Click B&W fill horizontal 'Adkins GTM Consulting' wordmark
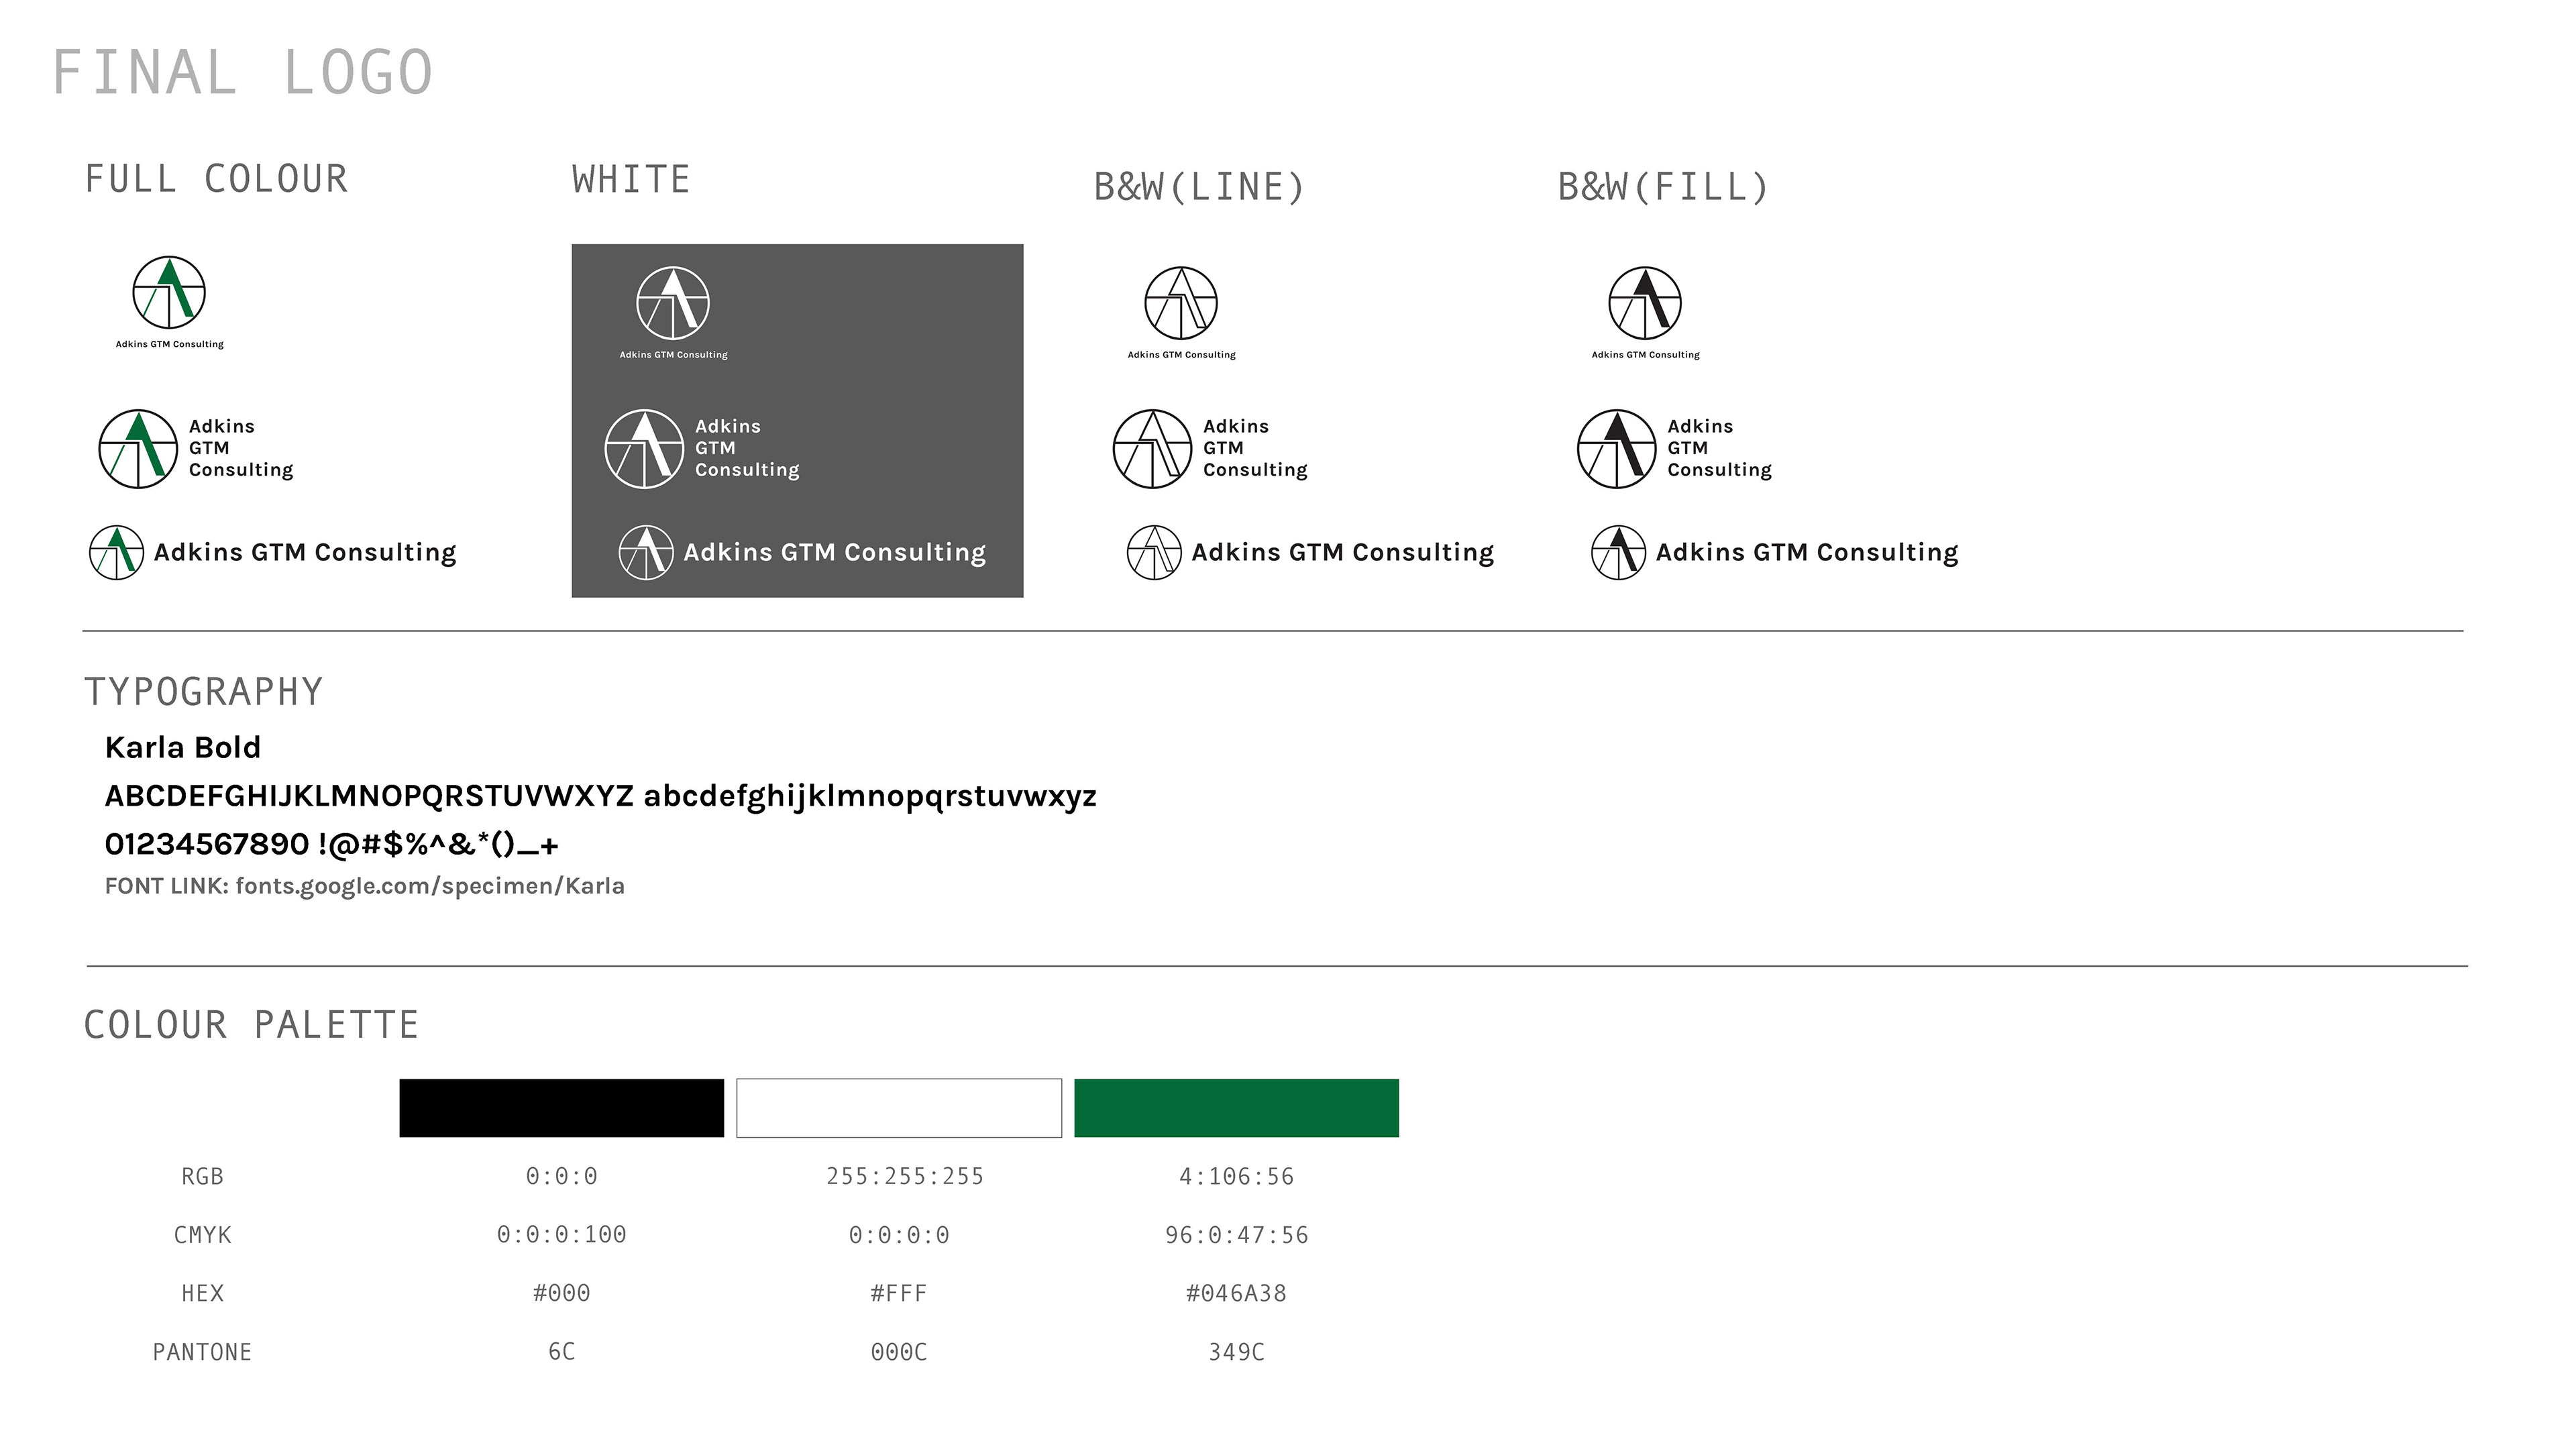The width and height of the screenshot is (2576, 1449). coord(1807,553)
